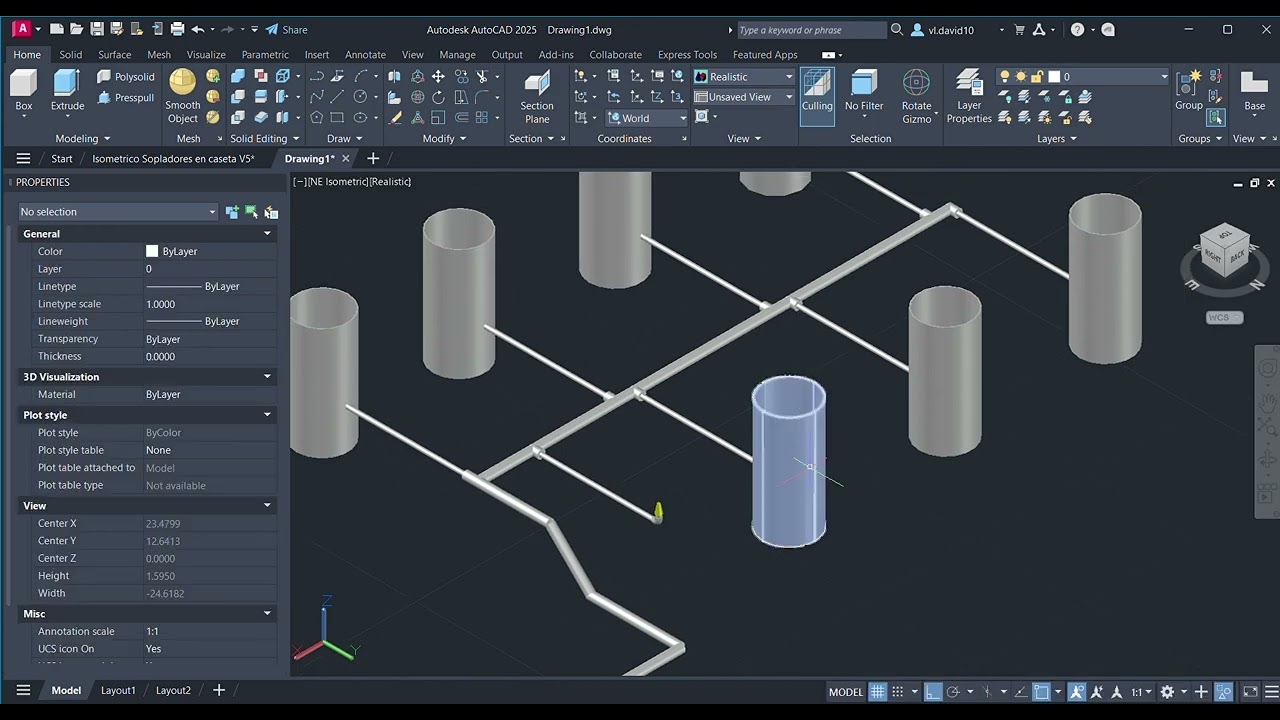Toggle Ortho mode in status bar
Screen dimensions: 1280x720
click(933, 692)
